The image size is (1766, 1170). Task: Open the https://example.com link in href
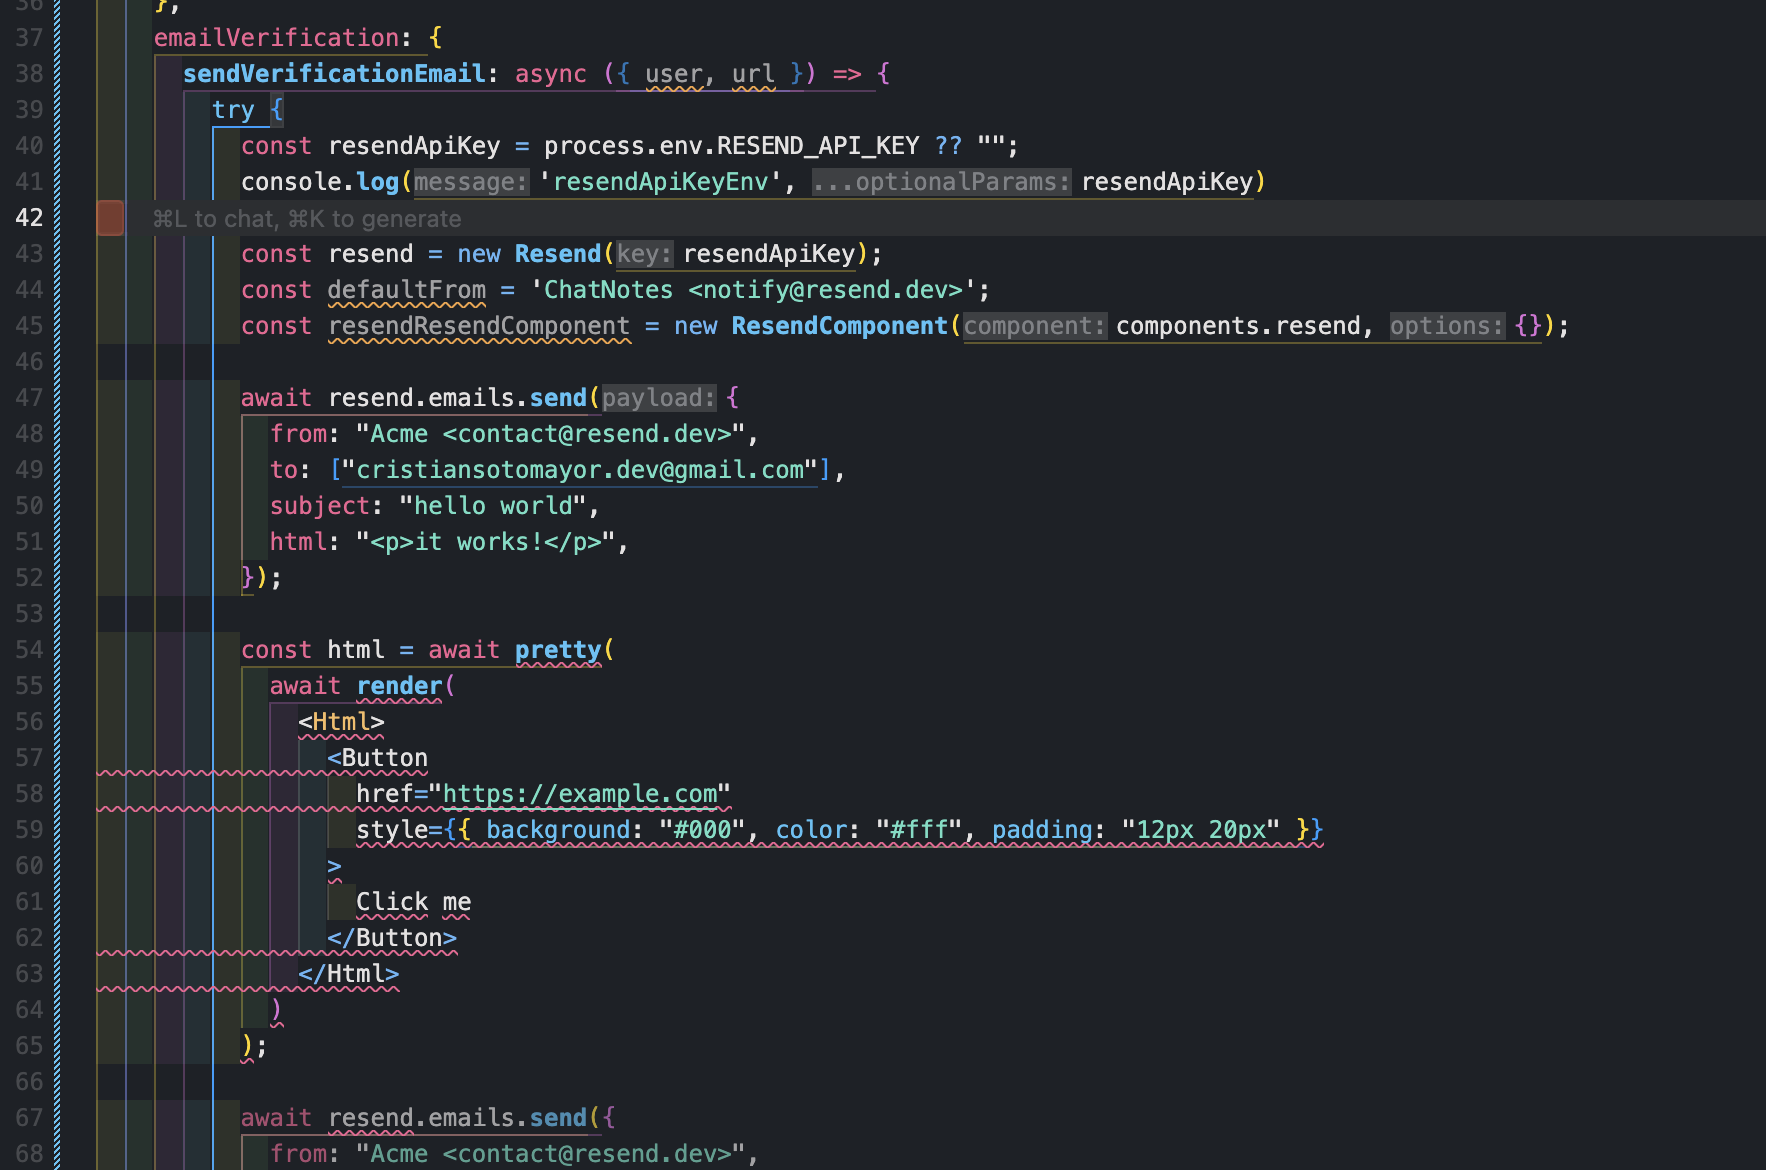coord(579,794)
